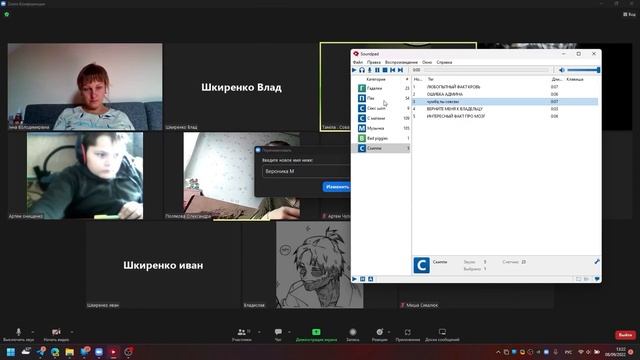Sort by the Категория column header
This screenshot has width=640, height=360.
pos(376,79)
